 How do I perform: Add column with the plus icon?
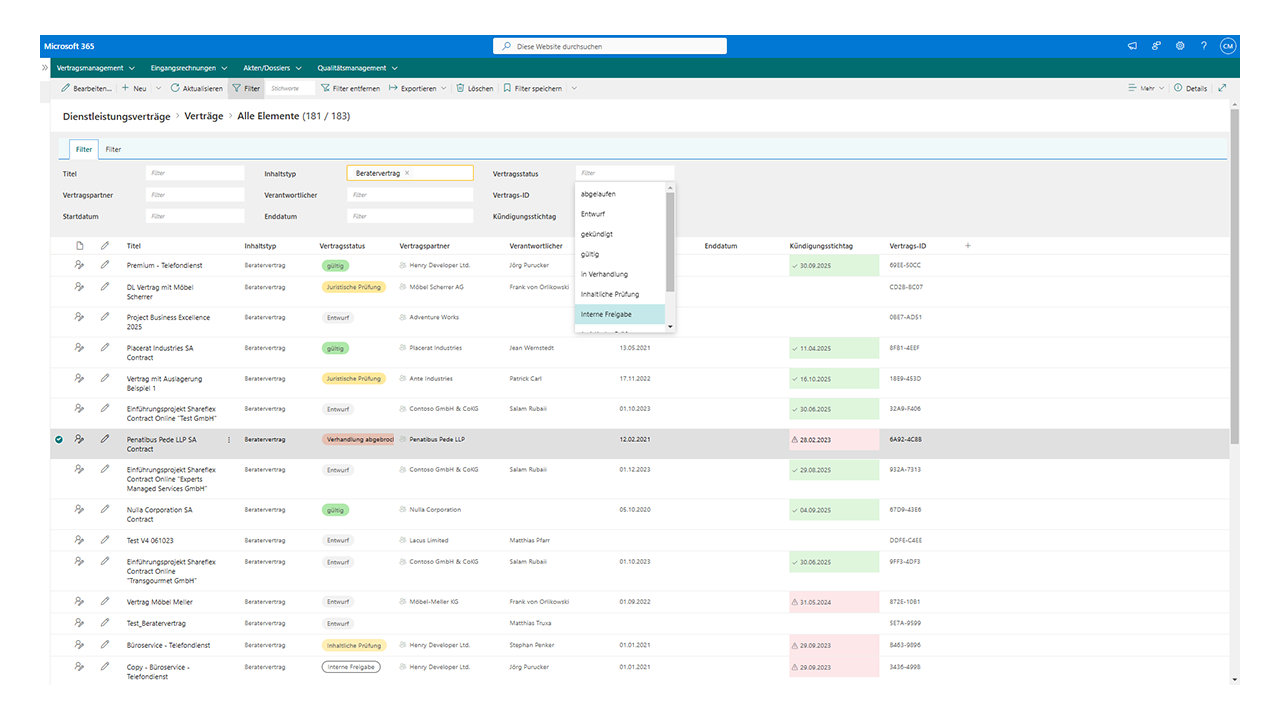point(967,246)
